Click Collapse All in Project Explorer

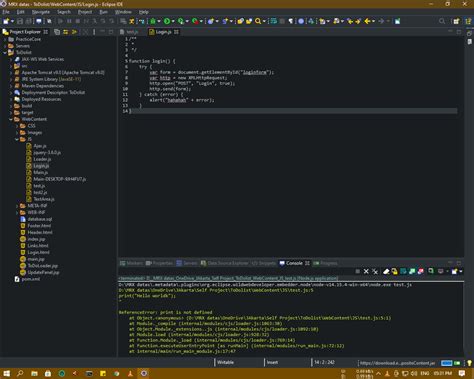tap(57, 32)
